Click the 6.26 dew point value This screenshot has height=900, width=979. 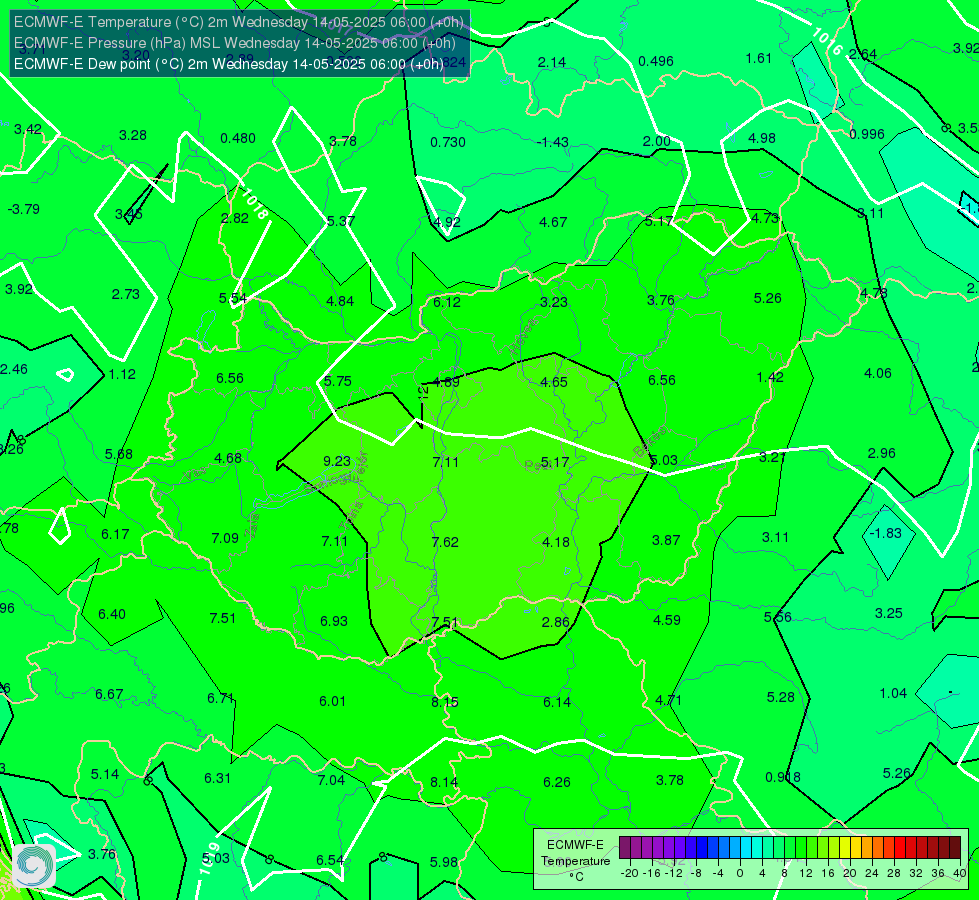(556, 782)
